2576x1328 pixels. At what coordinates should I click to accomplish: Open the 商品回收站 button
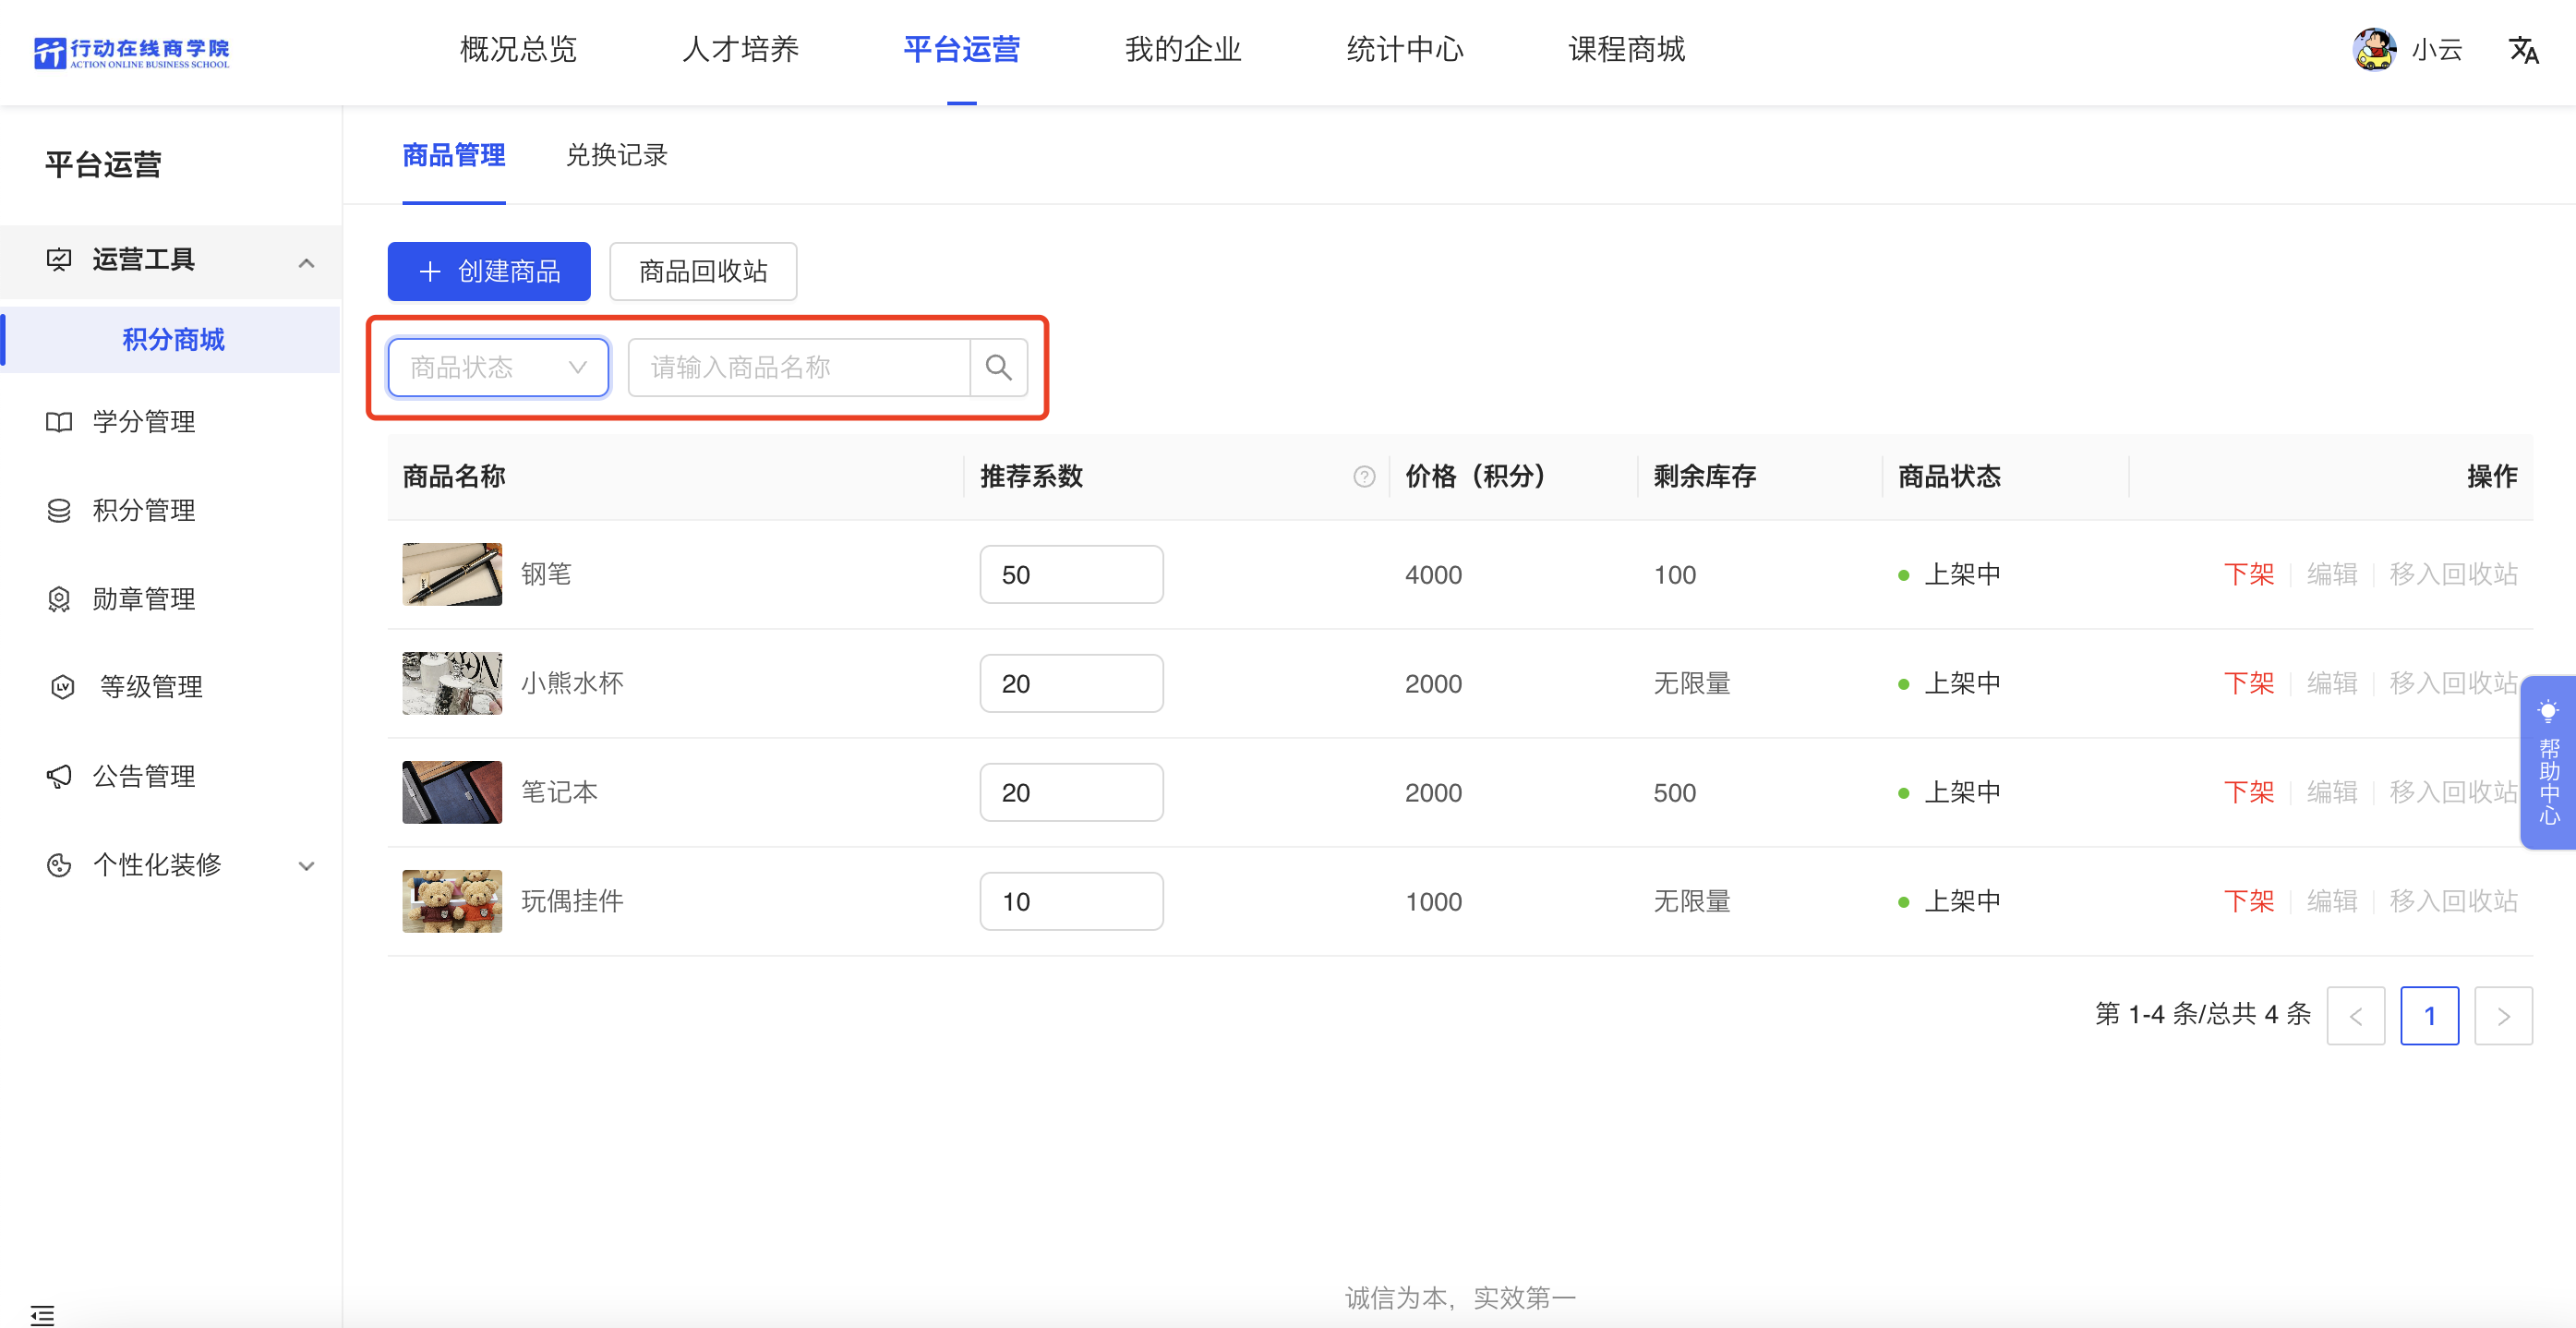[703, 271]
